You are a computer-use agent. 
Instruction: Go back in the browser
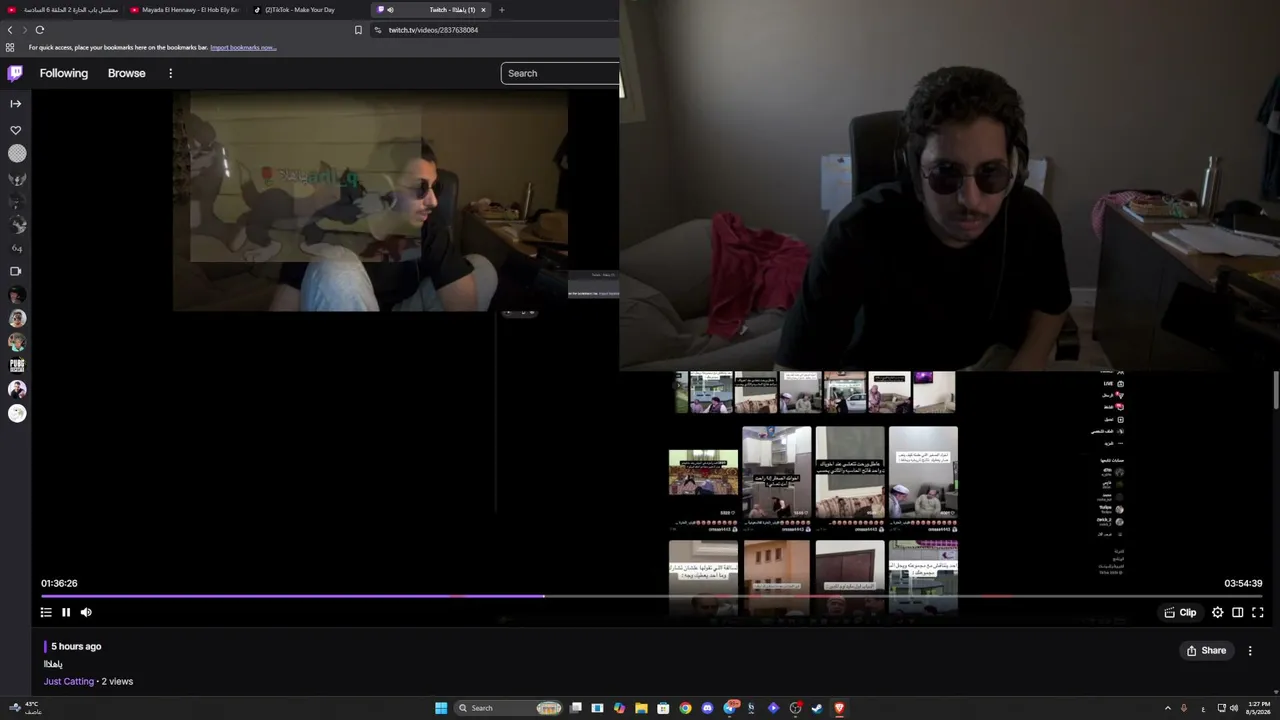click(x=10, y=30)
